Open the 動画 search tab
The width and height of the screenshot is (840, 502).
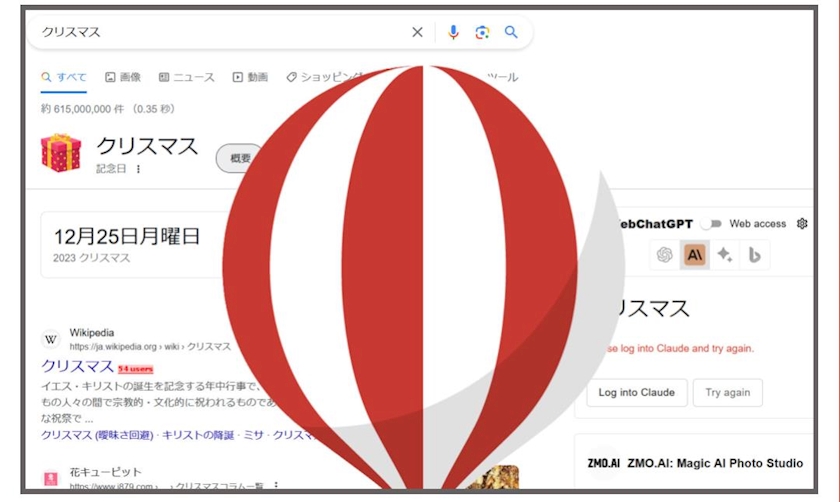coord(250,77)
